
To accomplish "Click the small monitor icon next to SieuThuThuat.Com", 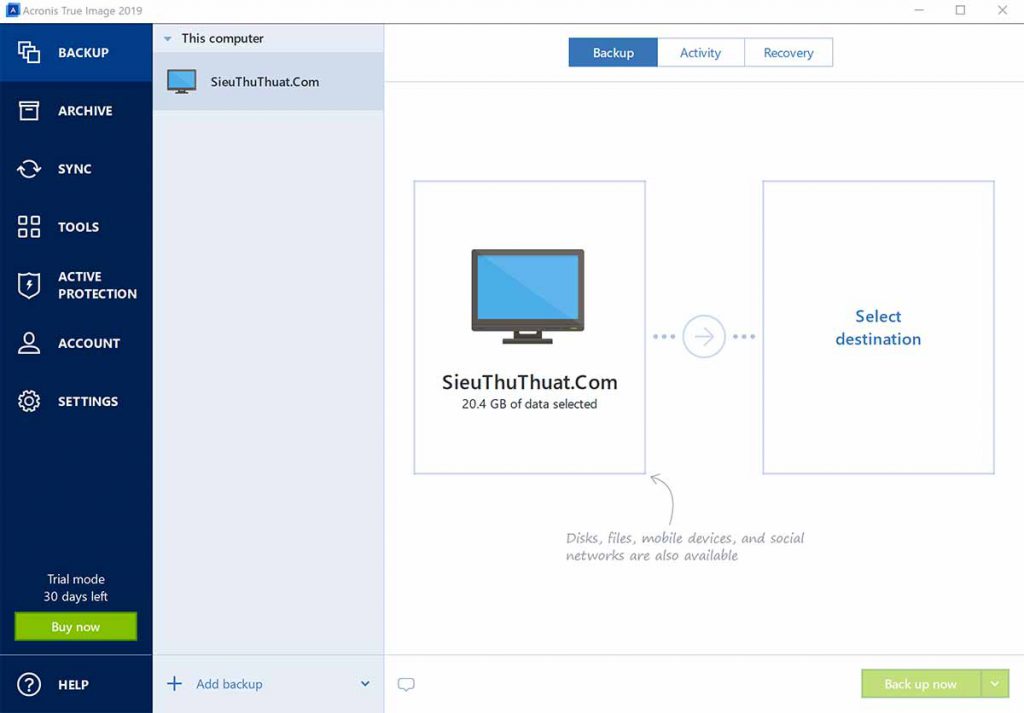I will 182,82.
